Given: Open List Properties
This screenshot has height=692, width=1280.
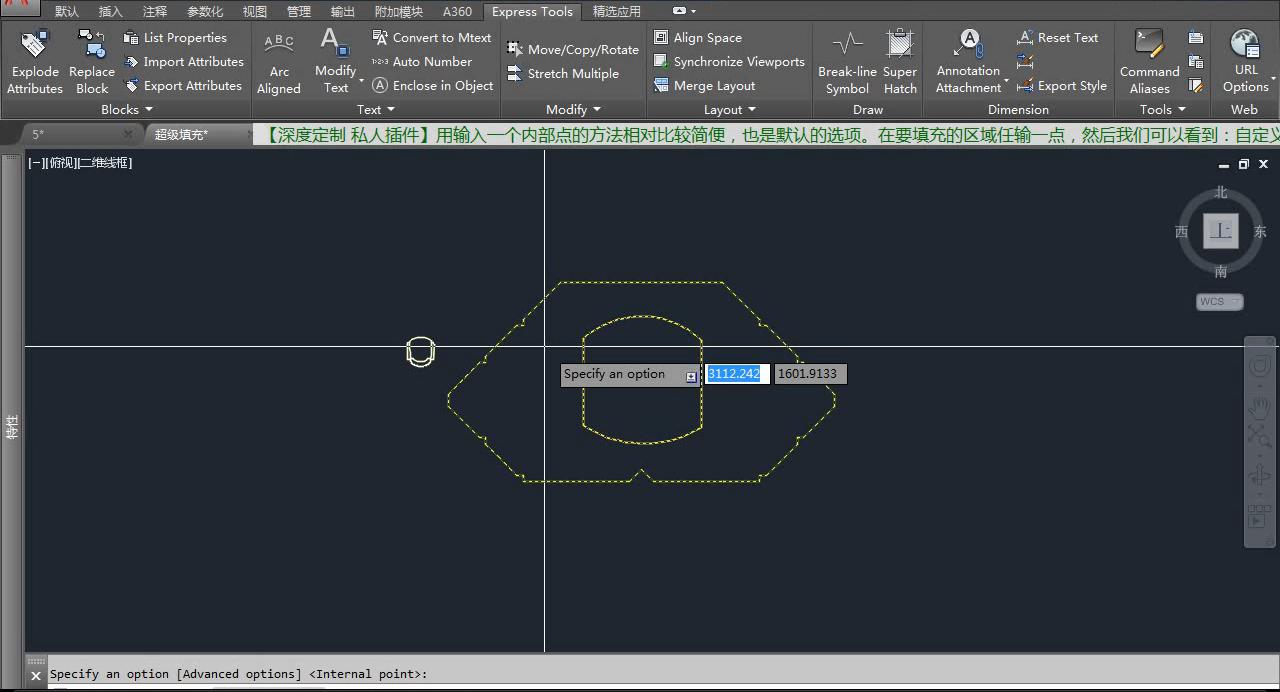Looking at the screenshot, I should click(175, 38).
